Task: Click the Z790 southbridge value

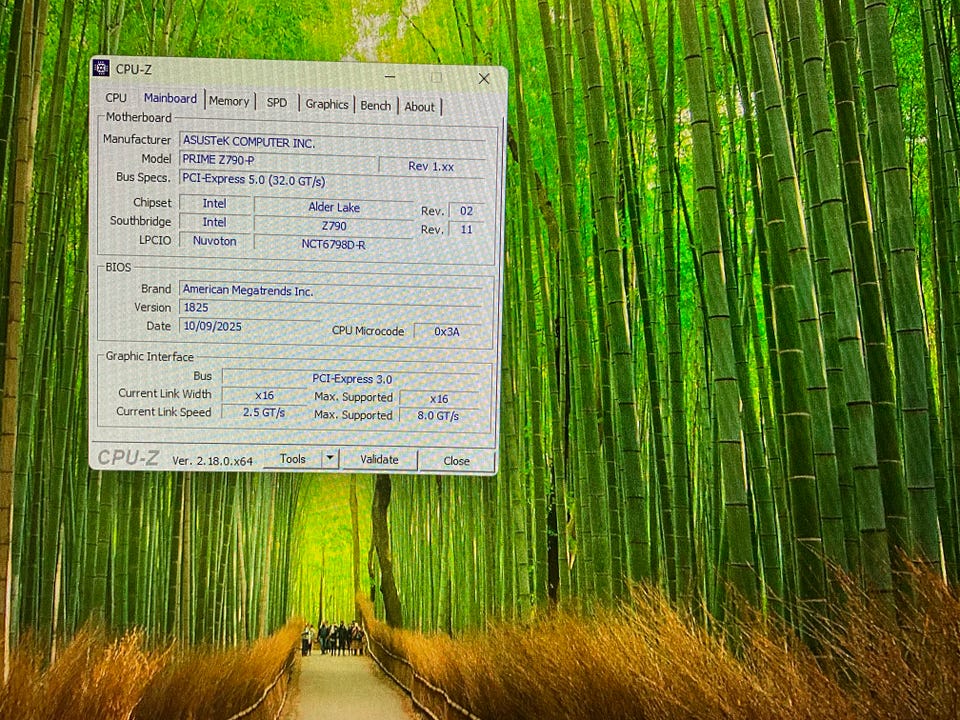Action: tap(334, 226)
